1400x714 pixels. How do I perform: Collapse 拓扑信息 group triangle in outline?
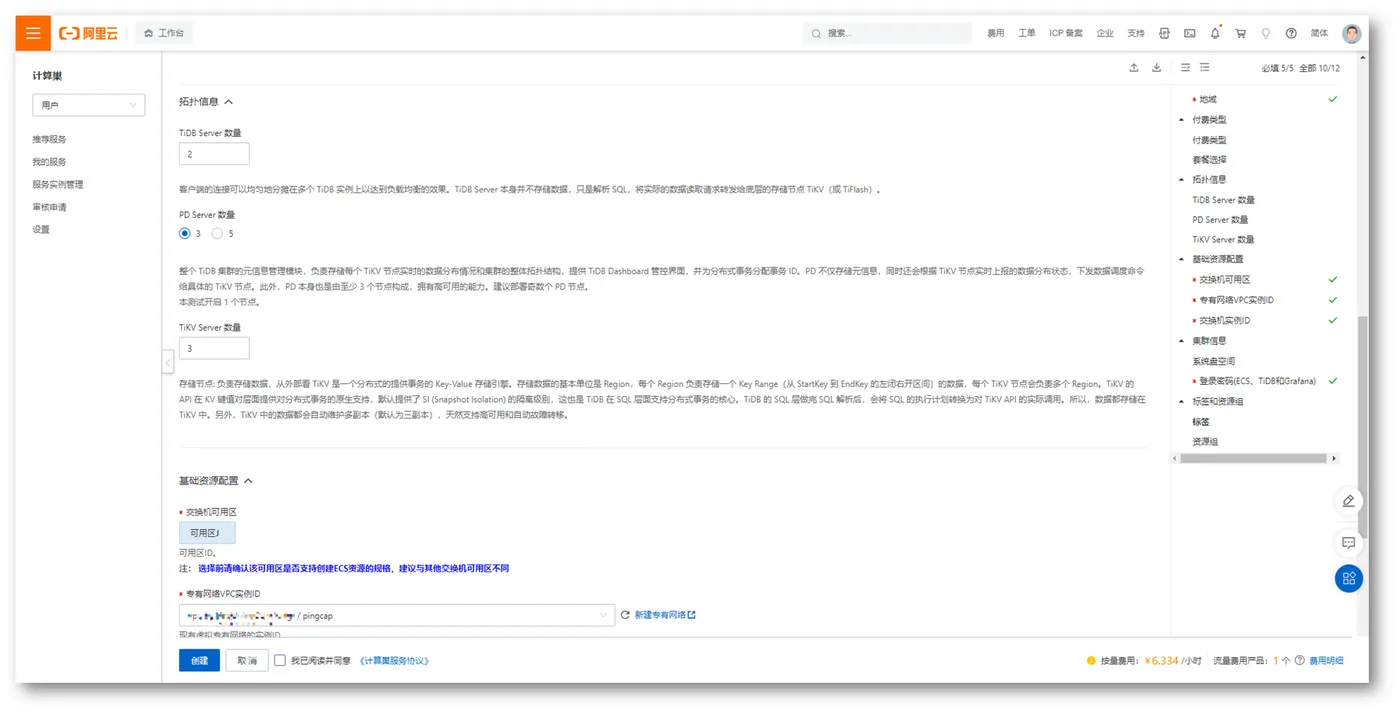pyautogui.click(x=1182, y=180)
